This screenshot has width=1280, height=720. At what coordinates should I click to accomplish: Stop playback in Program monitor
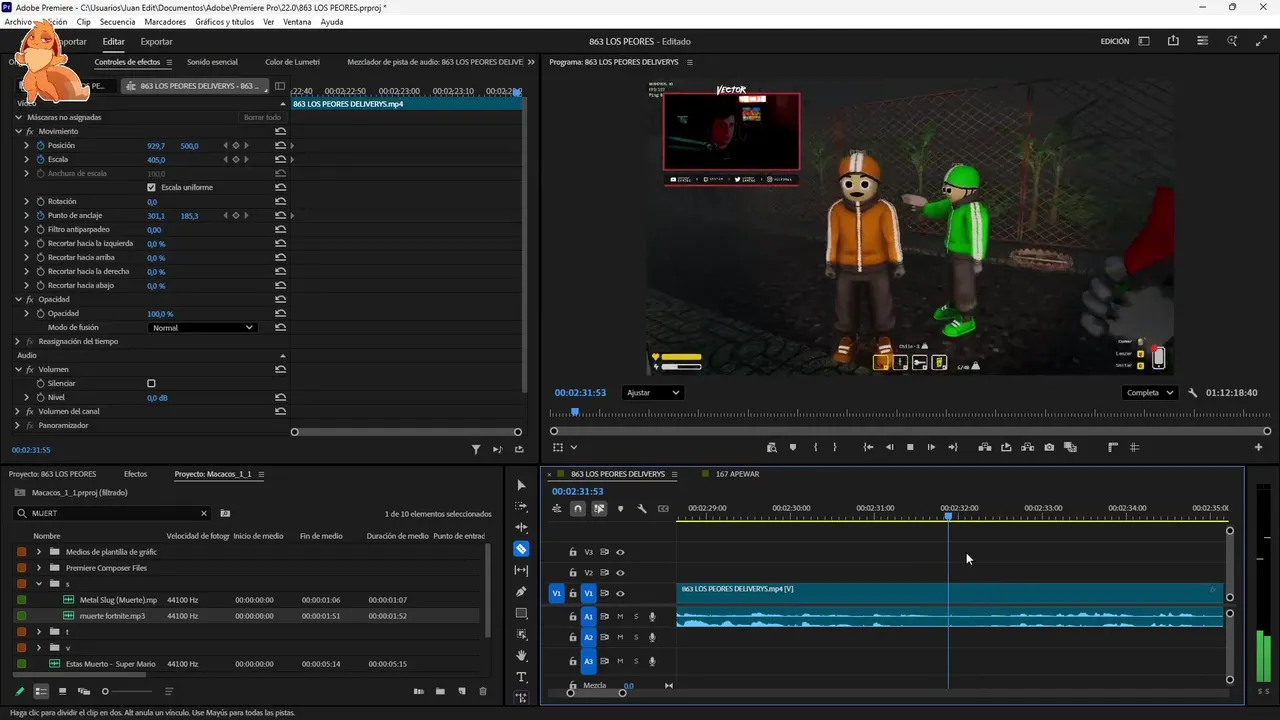point(910,447)
